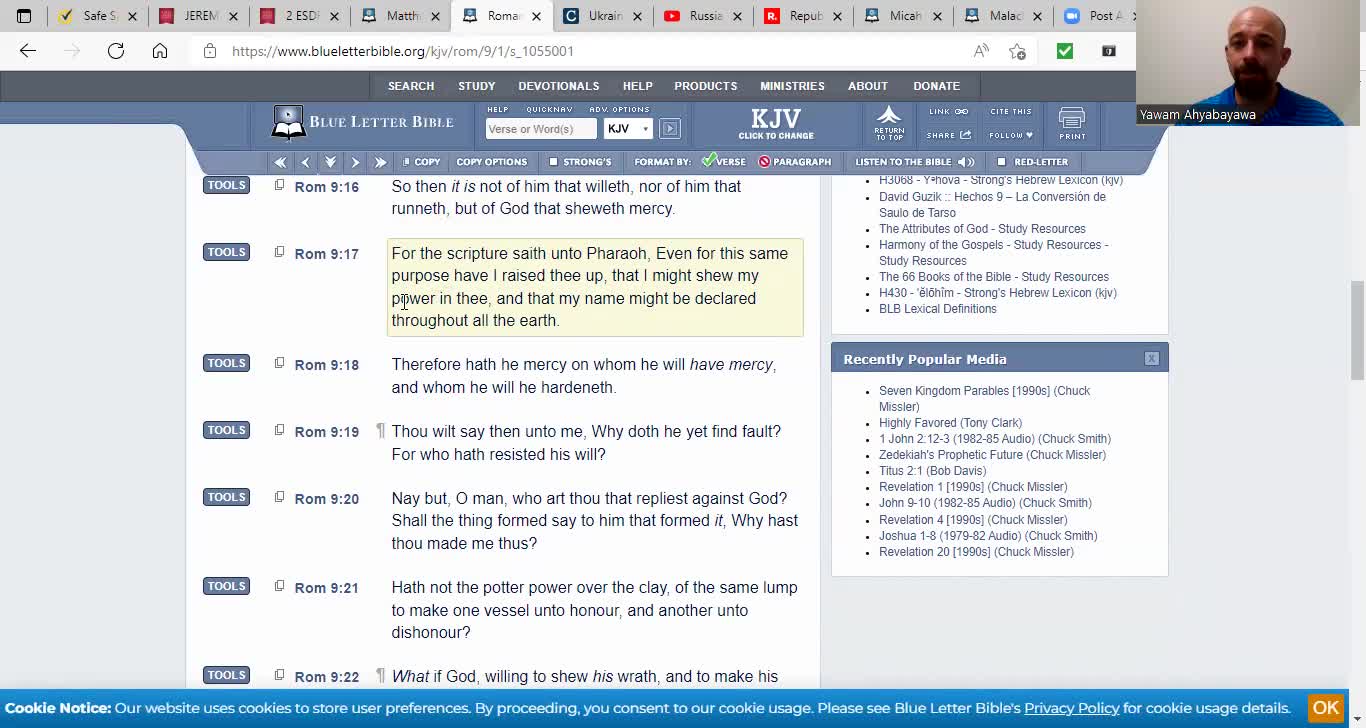Open QUICKNAV above the search field

[549, 110]
